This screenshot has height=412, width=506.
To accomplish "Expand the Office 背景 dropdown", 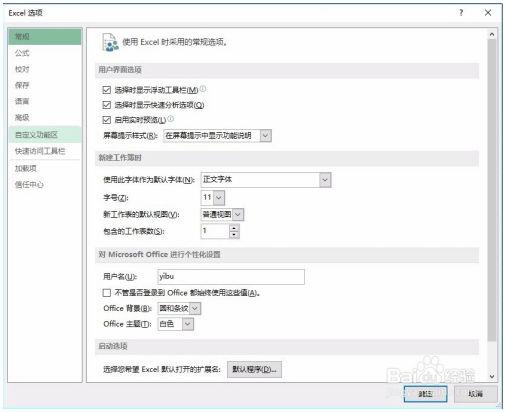I will pyautogui.click(x=179, y=308).
